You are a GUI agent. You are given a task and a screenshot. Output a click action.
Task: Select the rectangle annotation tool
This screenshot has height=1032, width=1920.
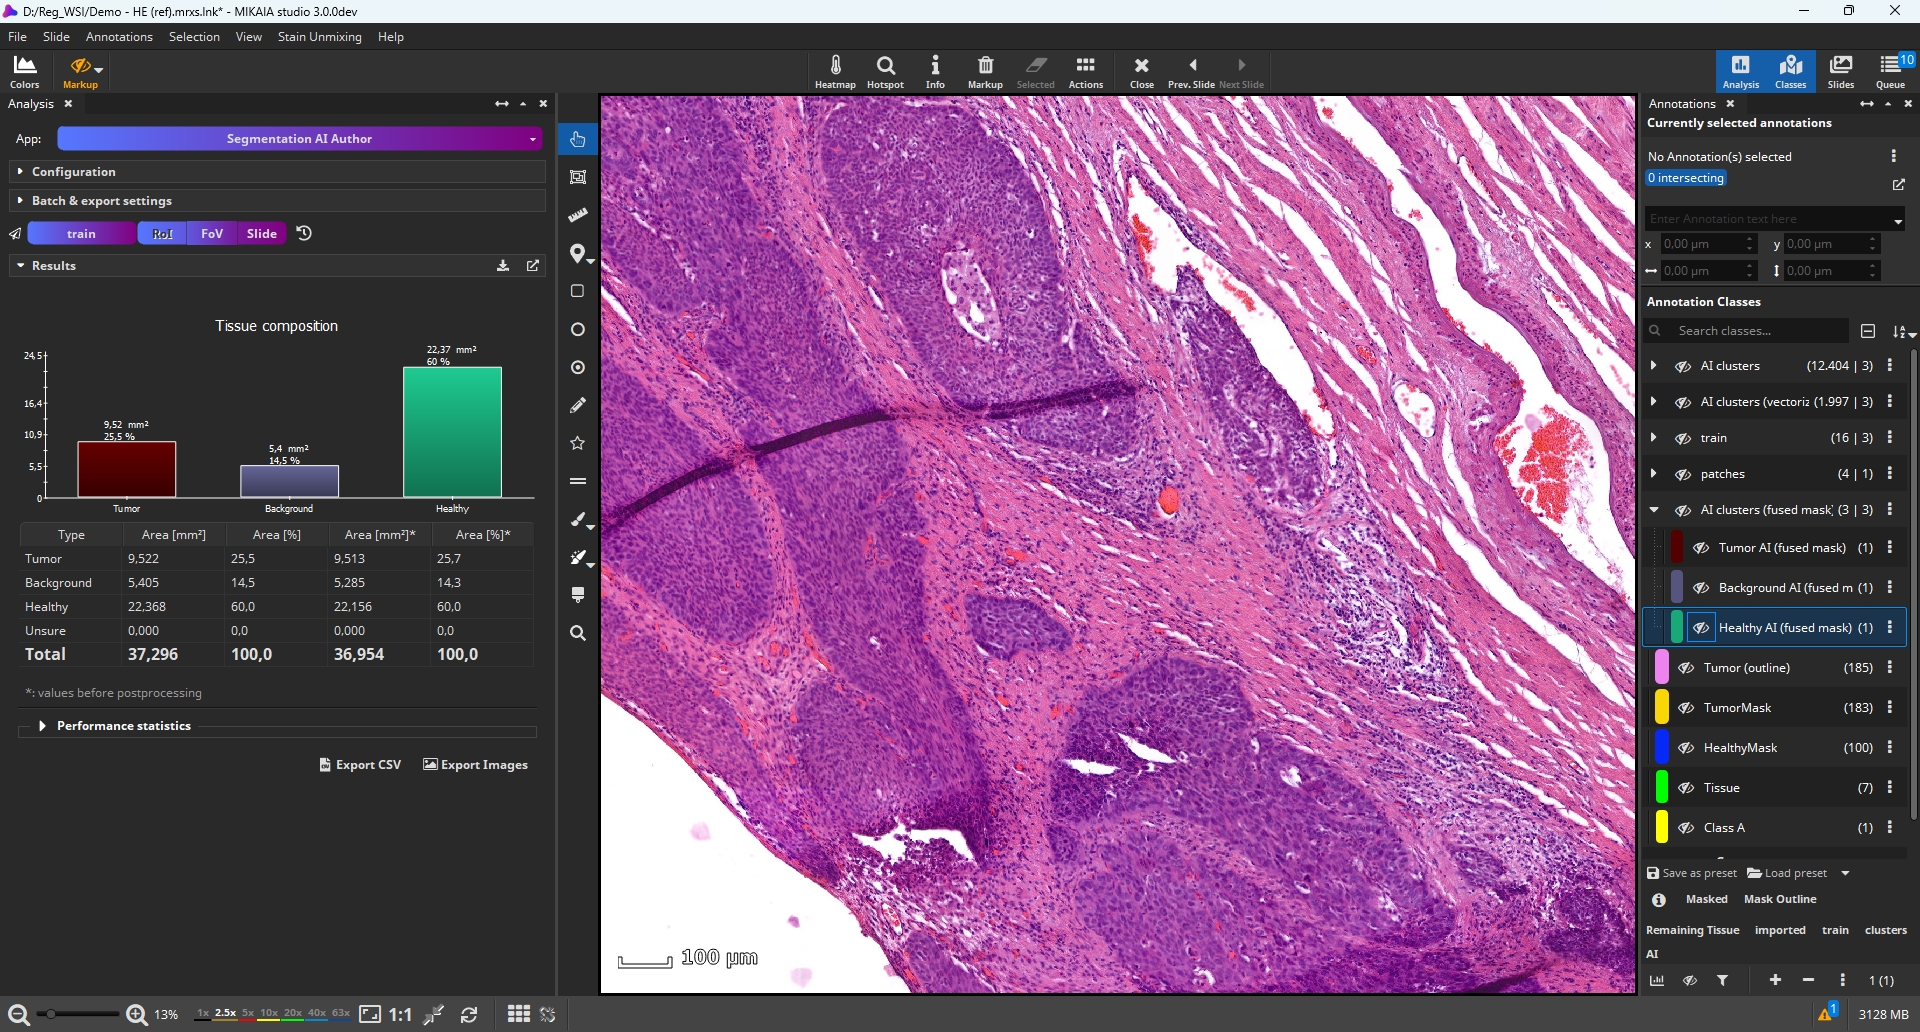coord(577,291)
